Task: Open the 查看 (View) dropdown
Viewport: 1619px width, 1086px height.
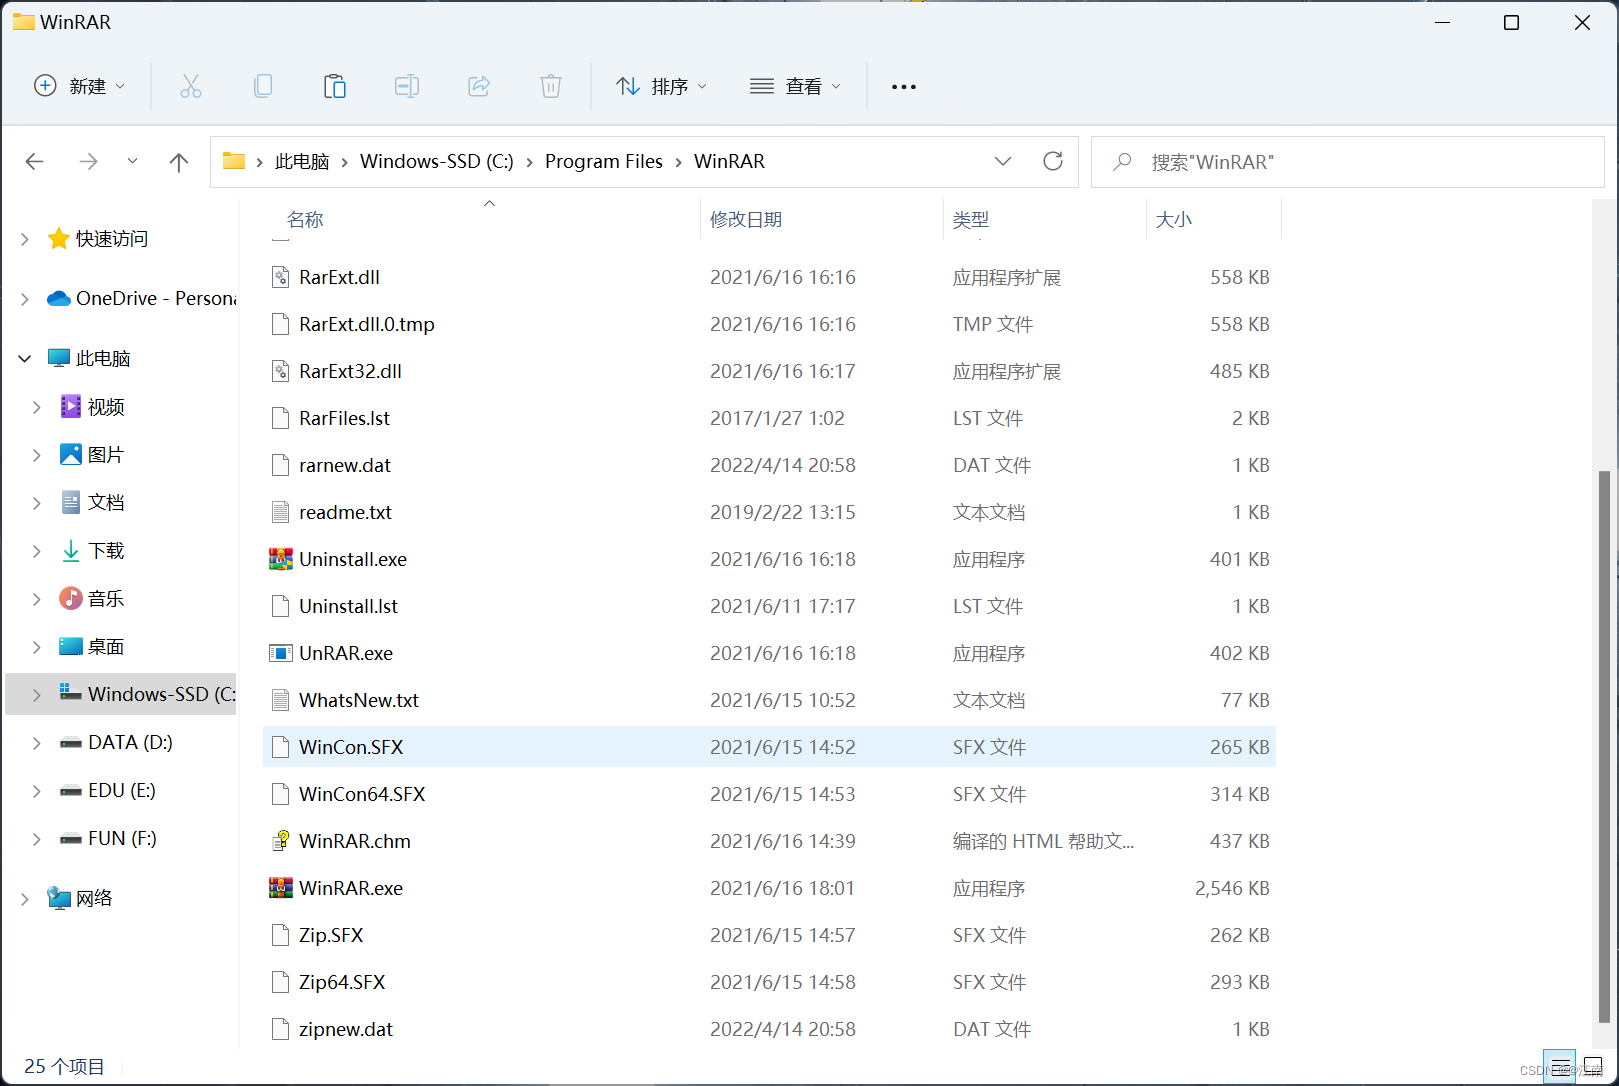Action: point(796,86)
